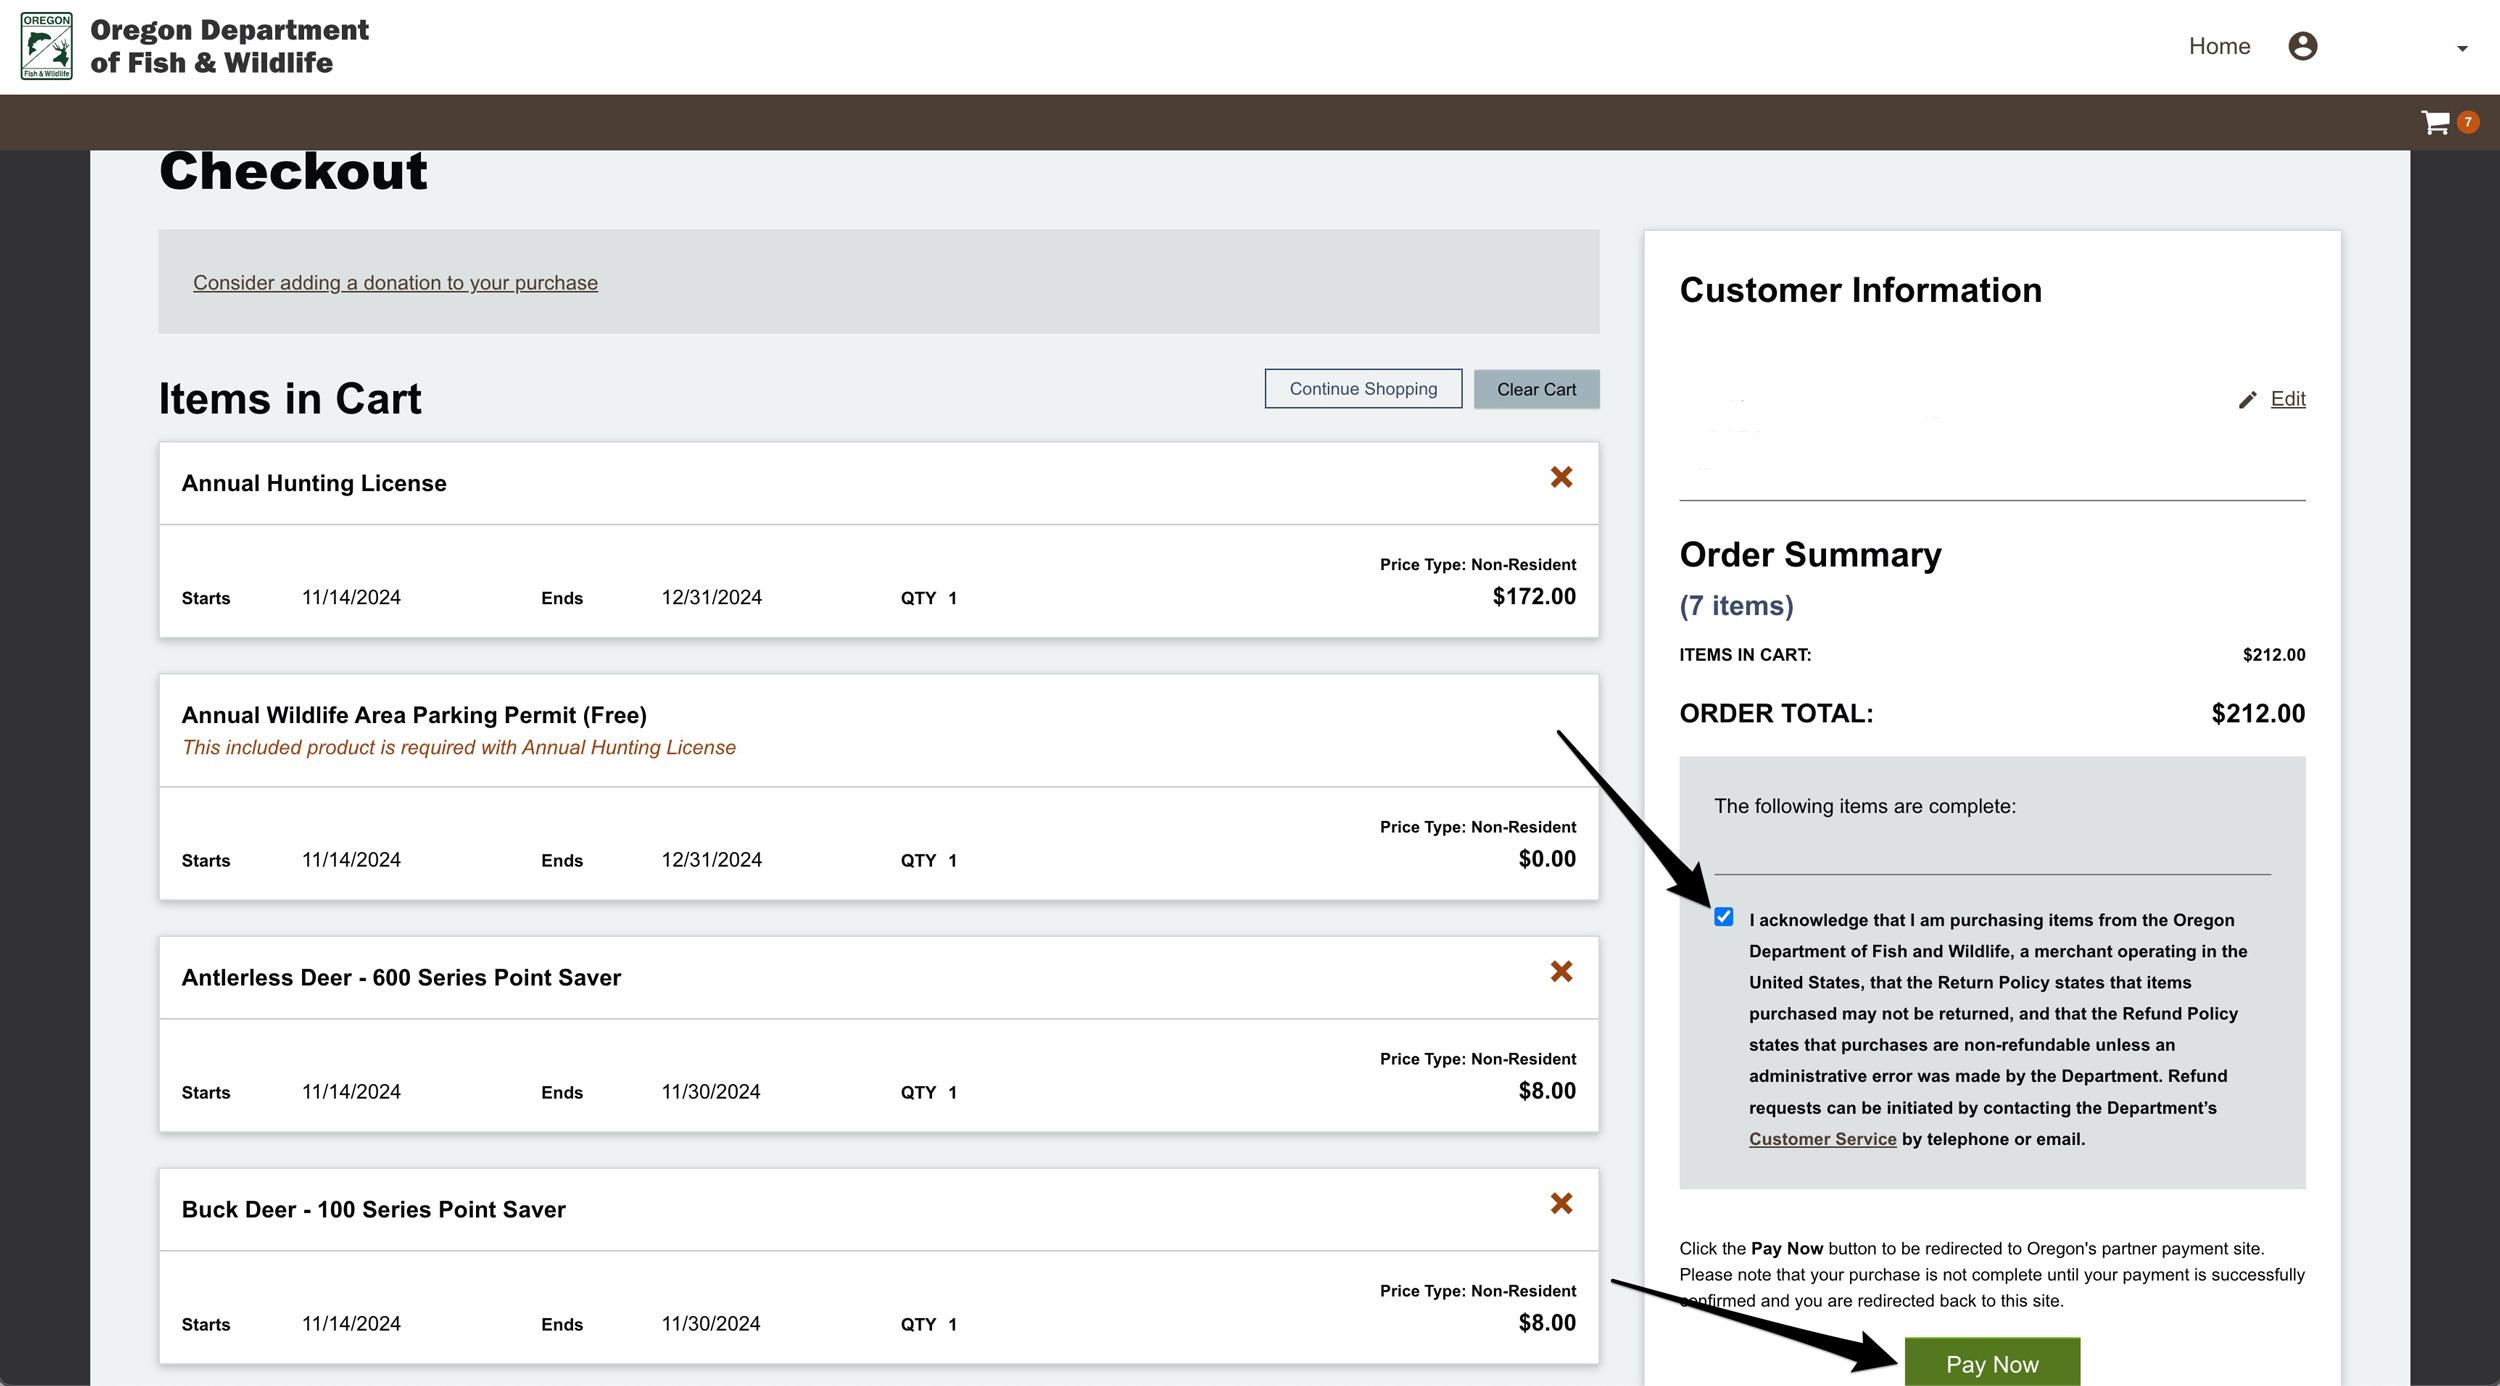Image resolution: width=2500 pixels, height=1386 pixels.
Task: Uncheck the purchase acknowledgment checkbox
Action: 1723,917
